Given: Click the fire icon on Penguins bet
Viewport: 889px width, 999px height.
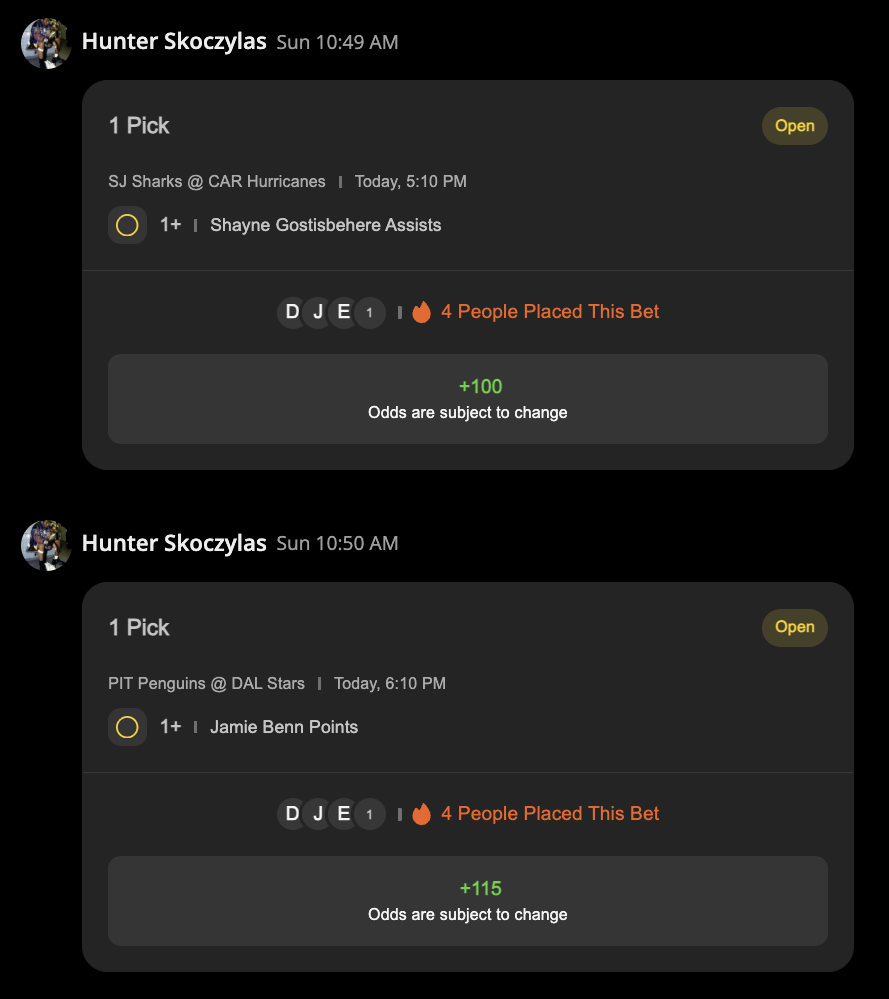Looking at the screenshot, I should [421, 814].
